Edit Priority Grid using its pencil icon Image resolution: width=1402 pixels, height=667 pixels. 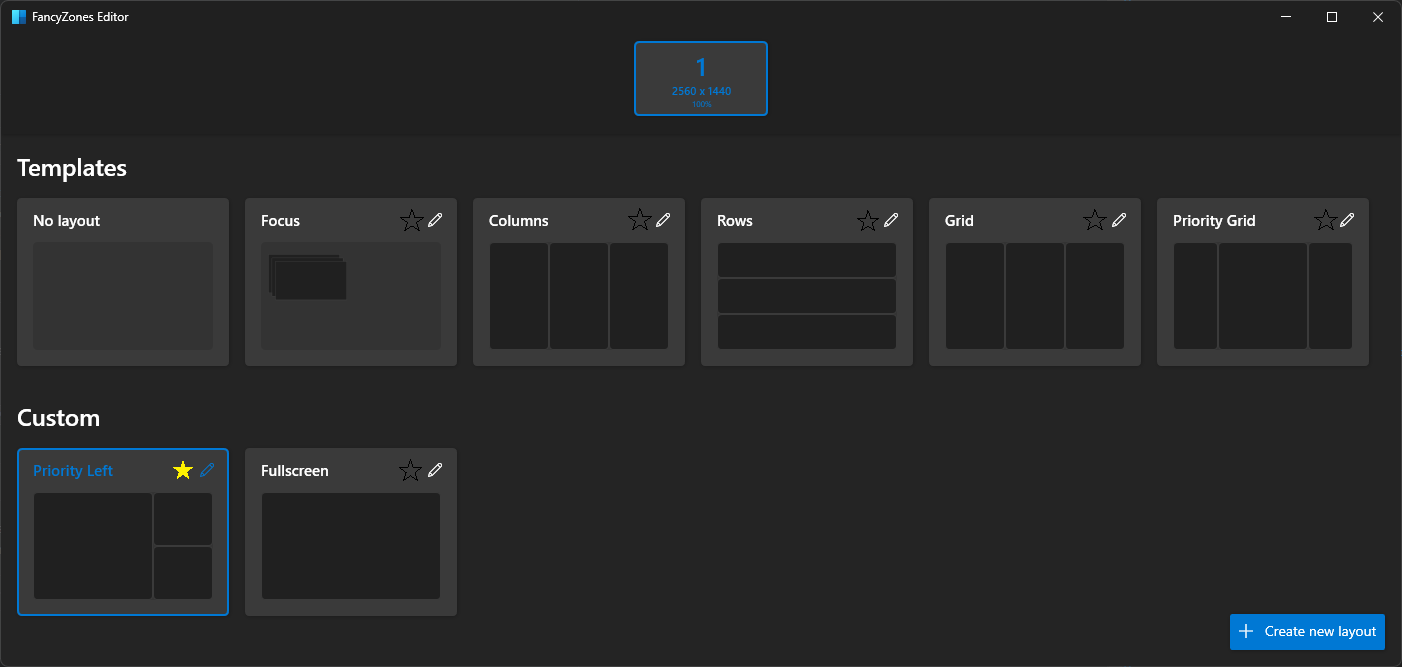1347,220
